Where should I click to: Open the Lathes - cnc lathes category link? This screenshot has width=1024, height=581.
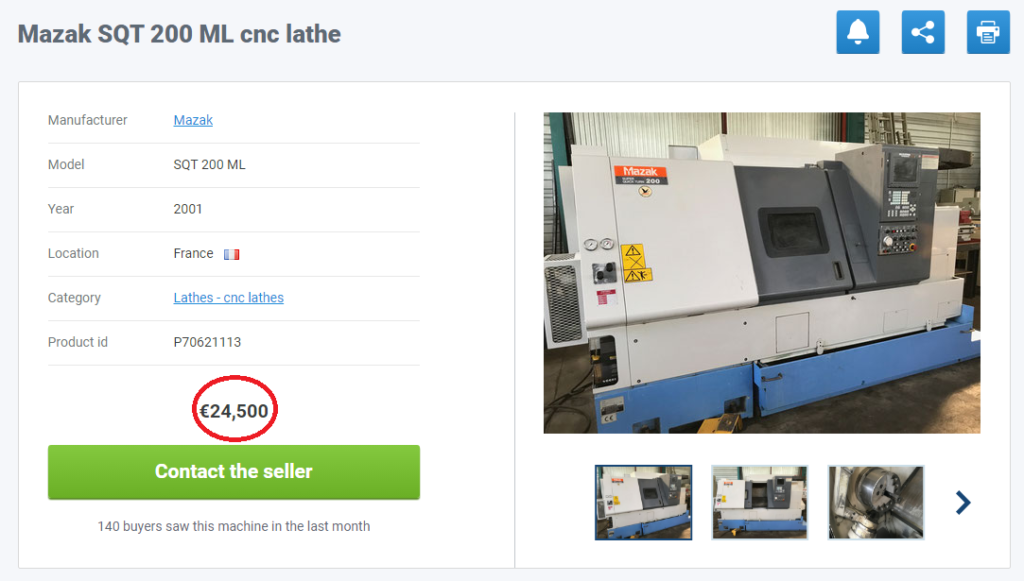229,298
